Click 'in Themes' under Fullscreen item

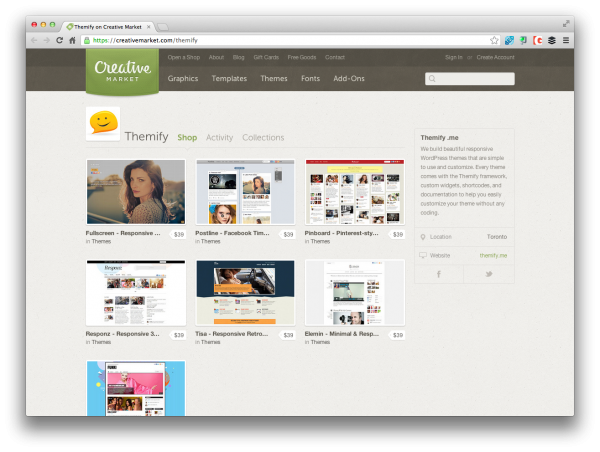tap(98, 242)
